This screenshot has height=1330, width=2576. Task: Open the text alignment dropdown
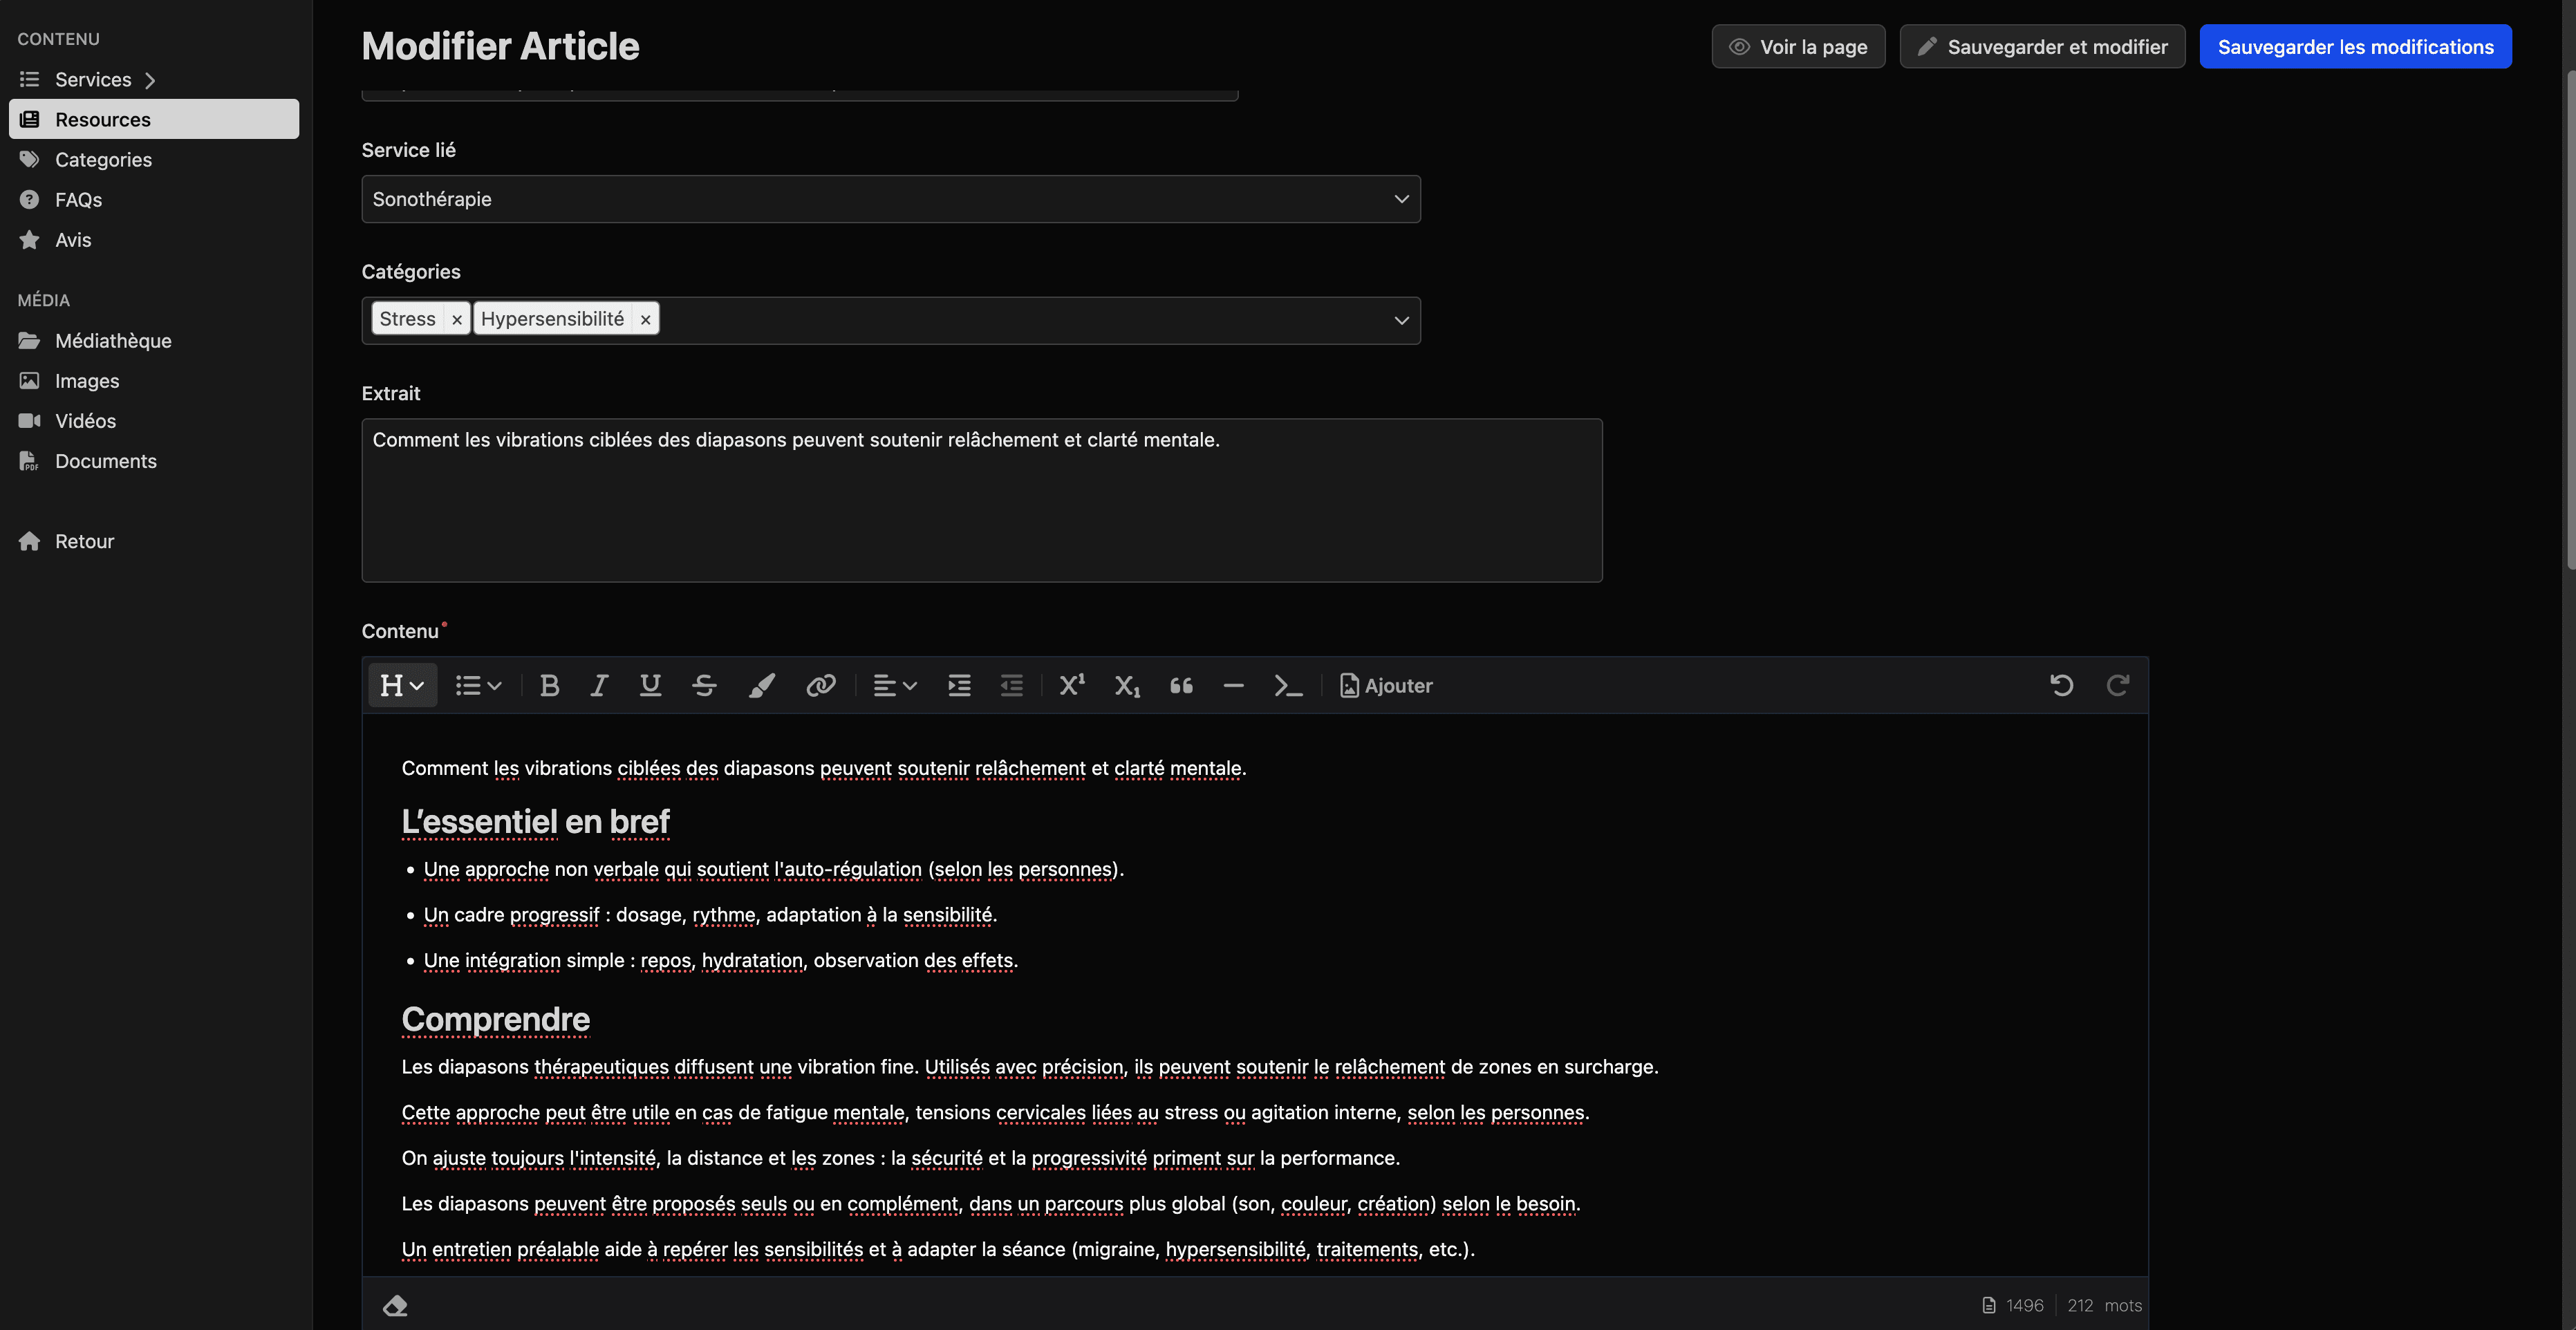[894, 685]
